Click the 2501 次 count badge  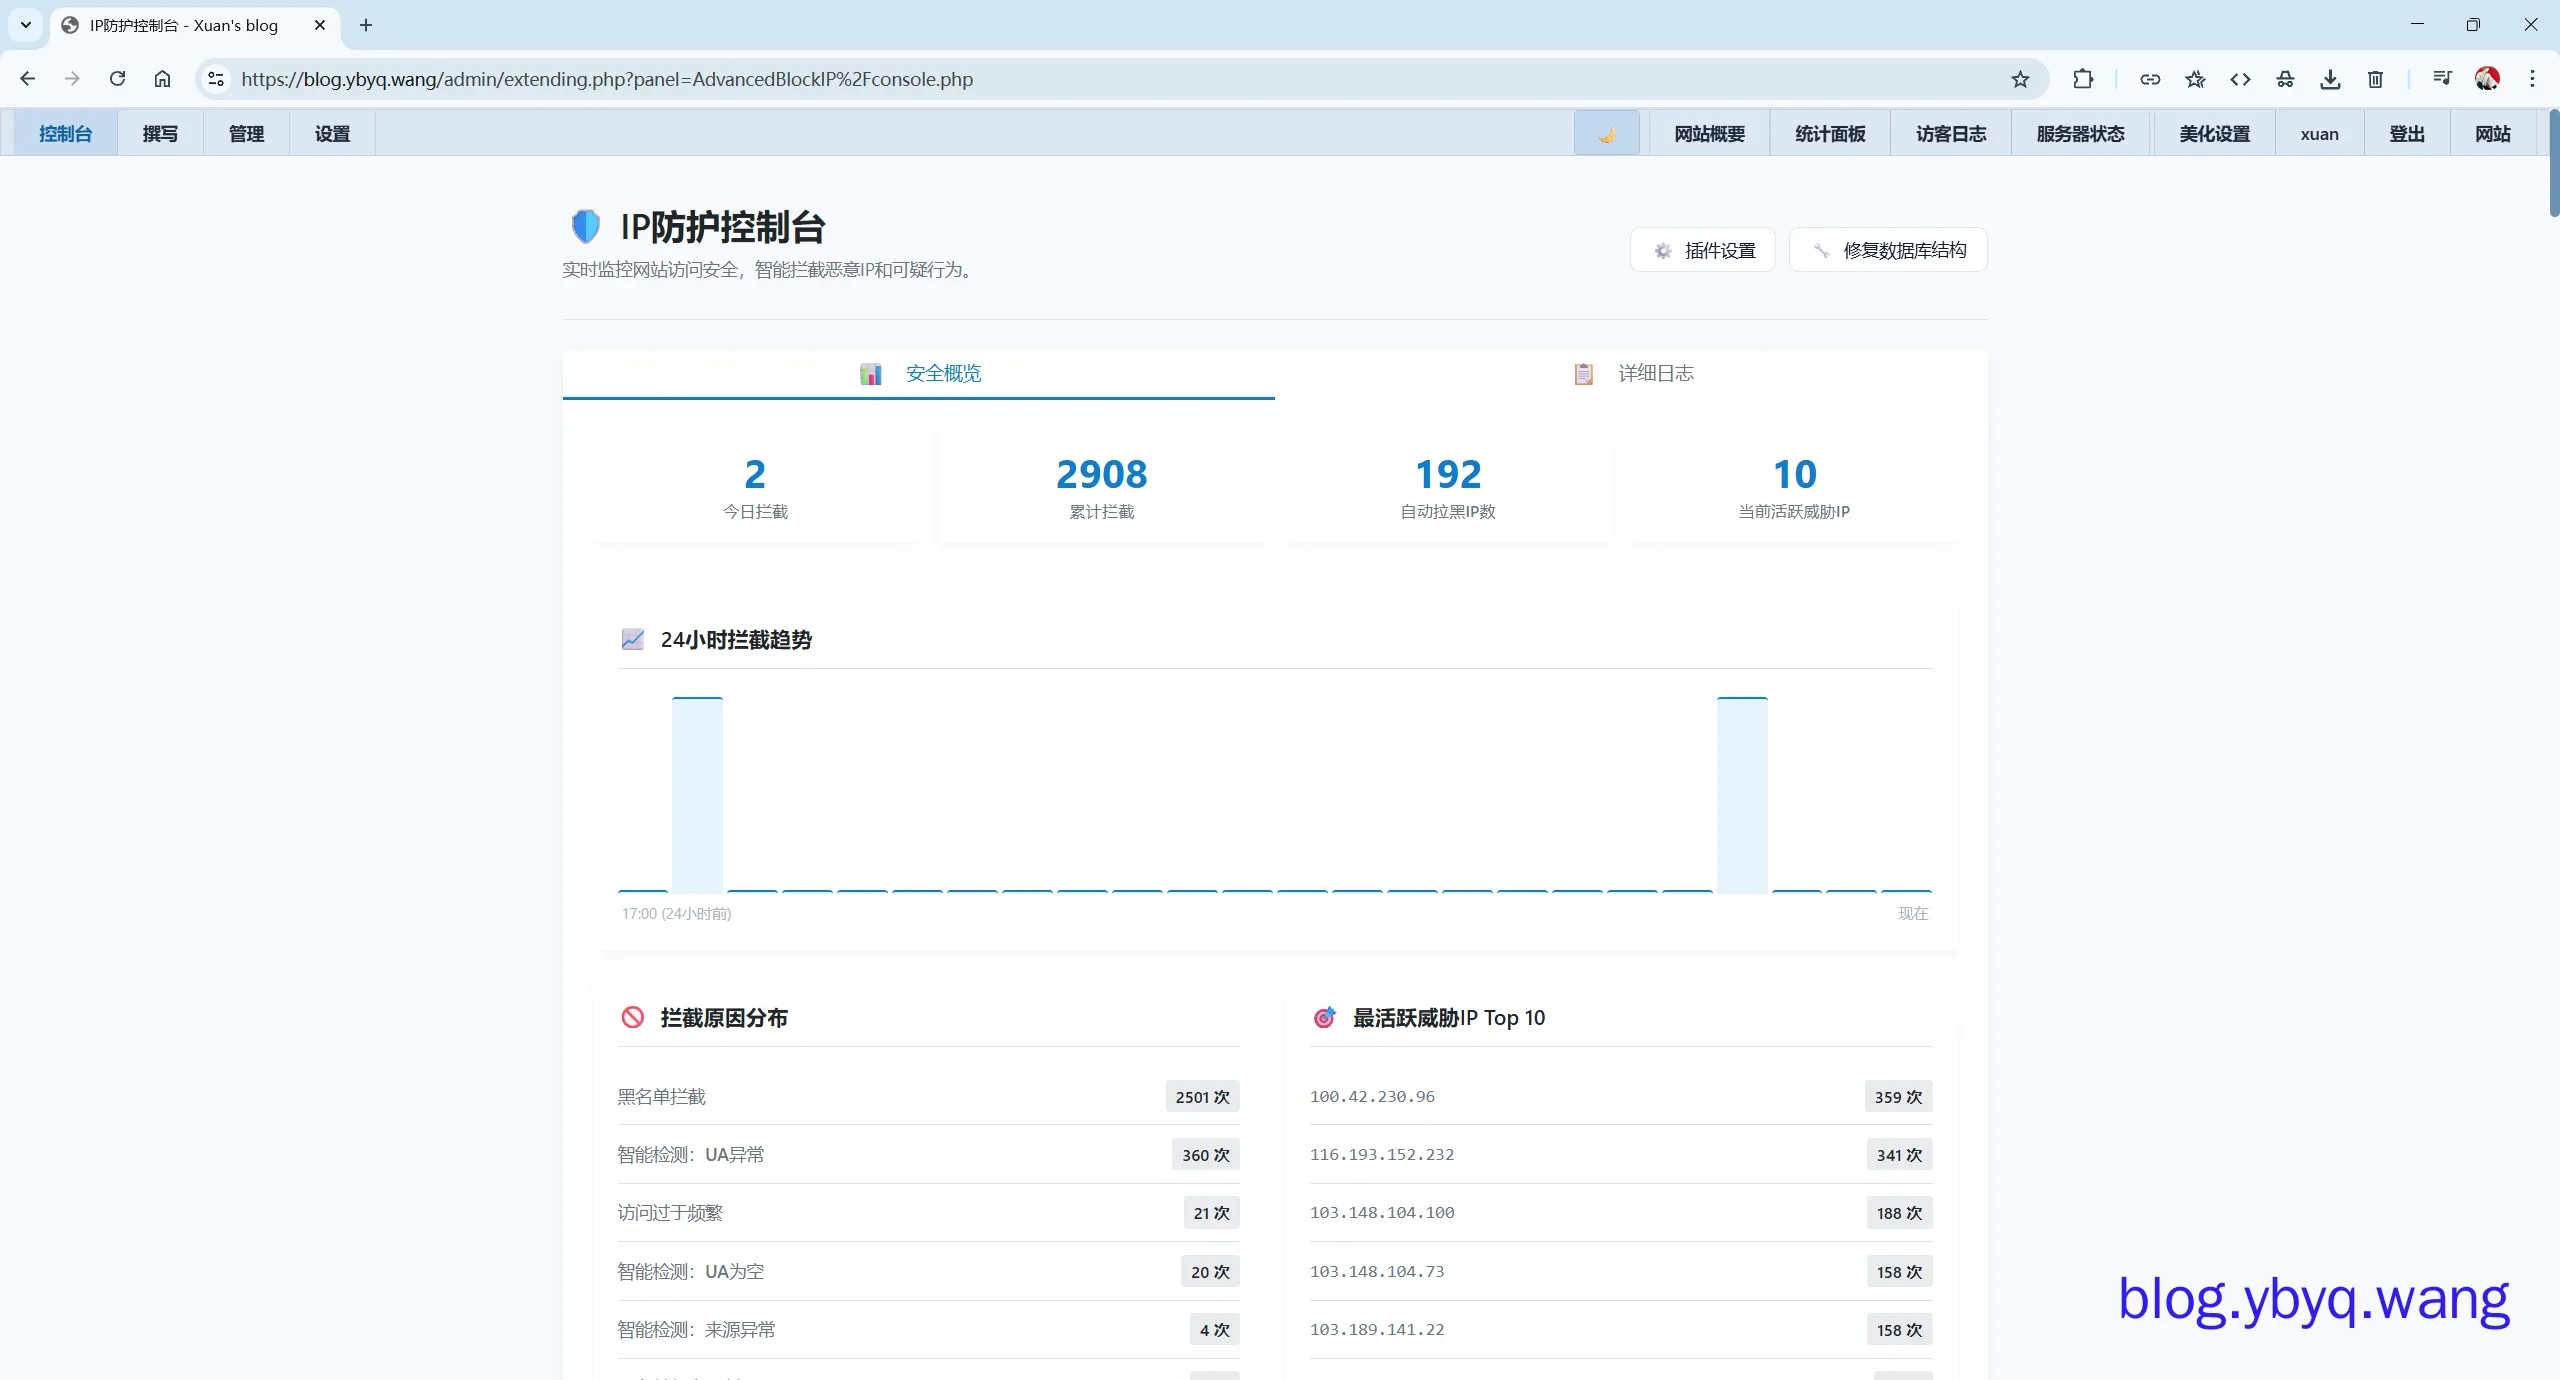1202,1097
